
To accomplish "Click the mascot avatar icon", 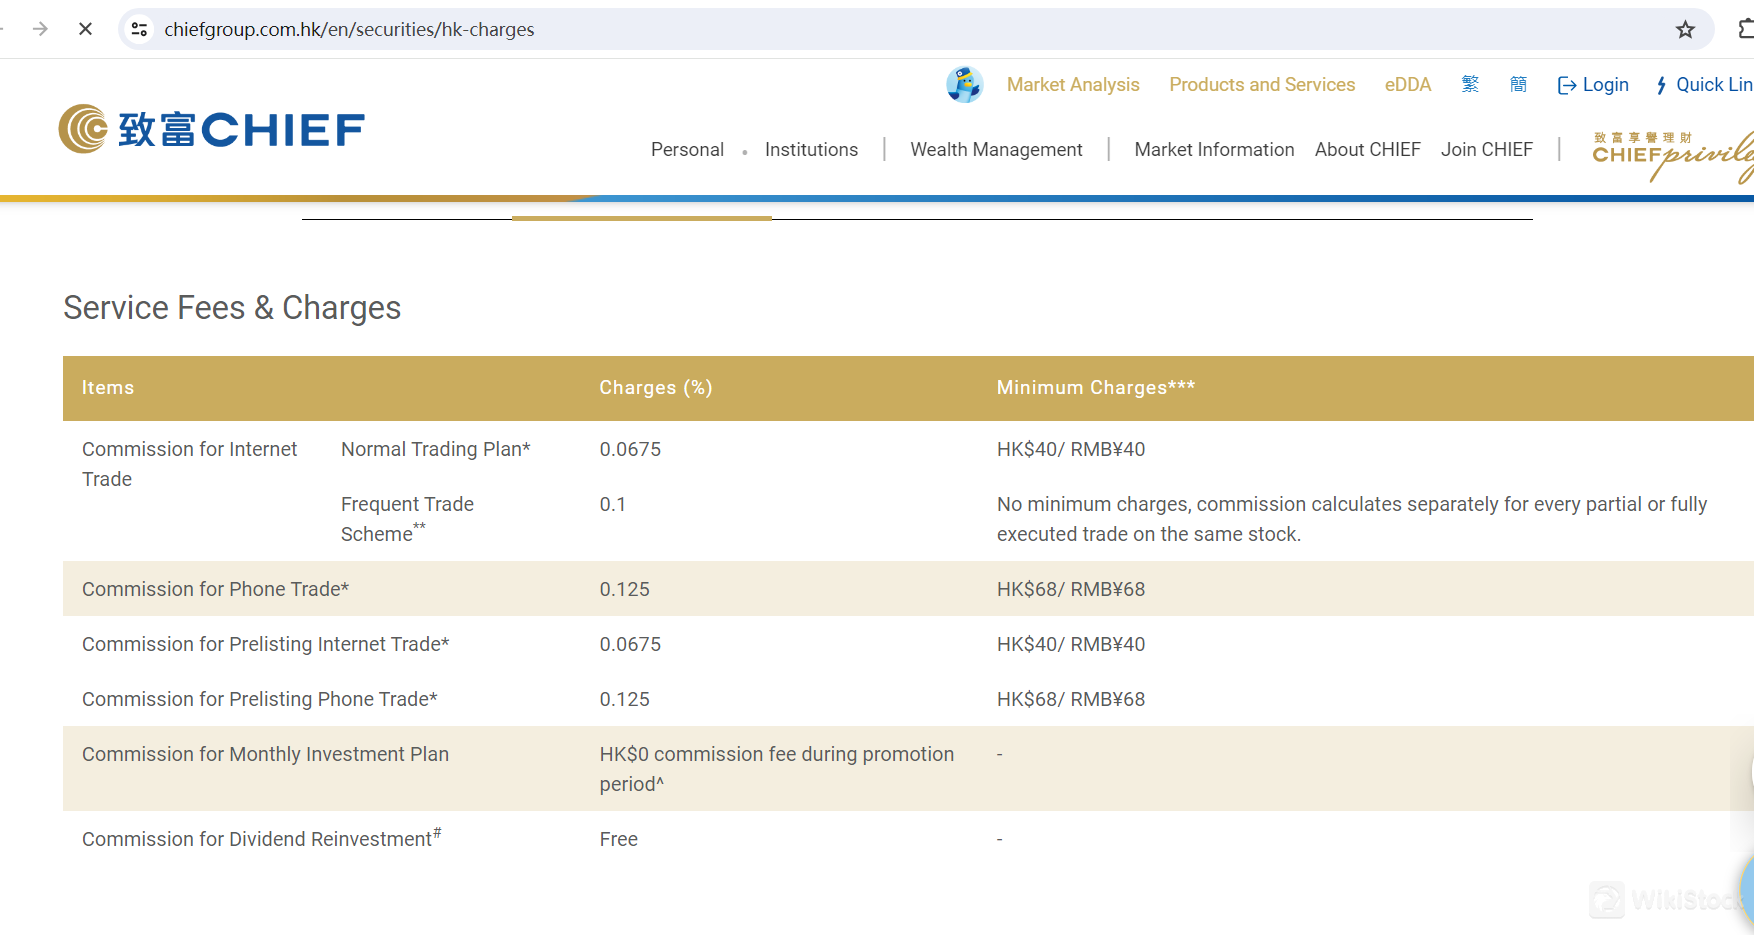I will click(x=964, y=85).
